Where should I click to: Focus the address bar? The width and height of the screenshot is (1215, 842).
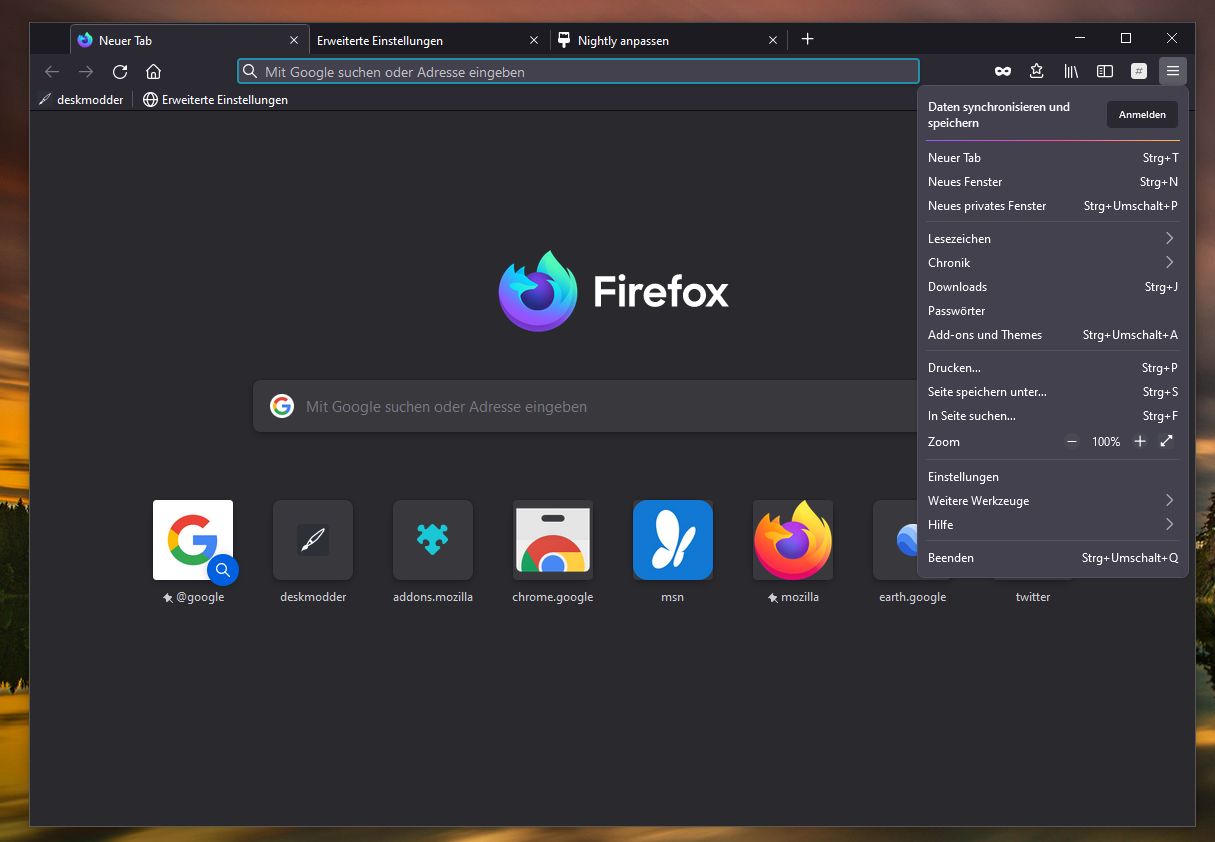click(578, 71)
